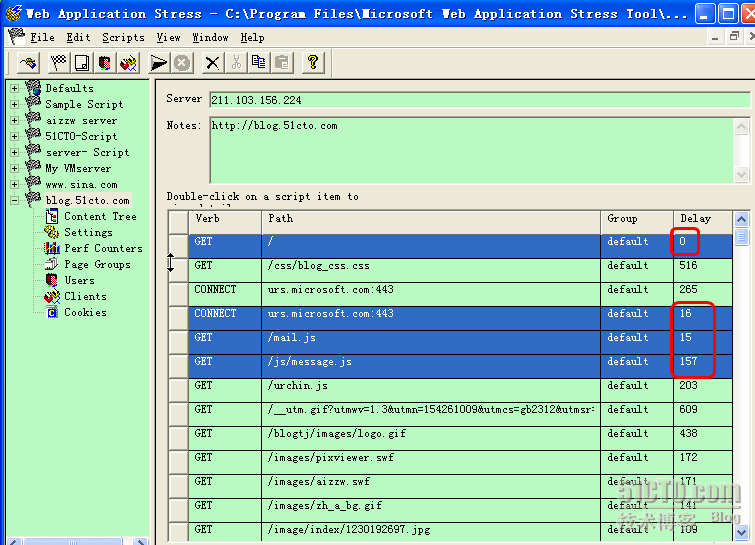Viewport: 755px width, 545px height.
Task: Click the path /js/message.js
Action: coord(310,362)
